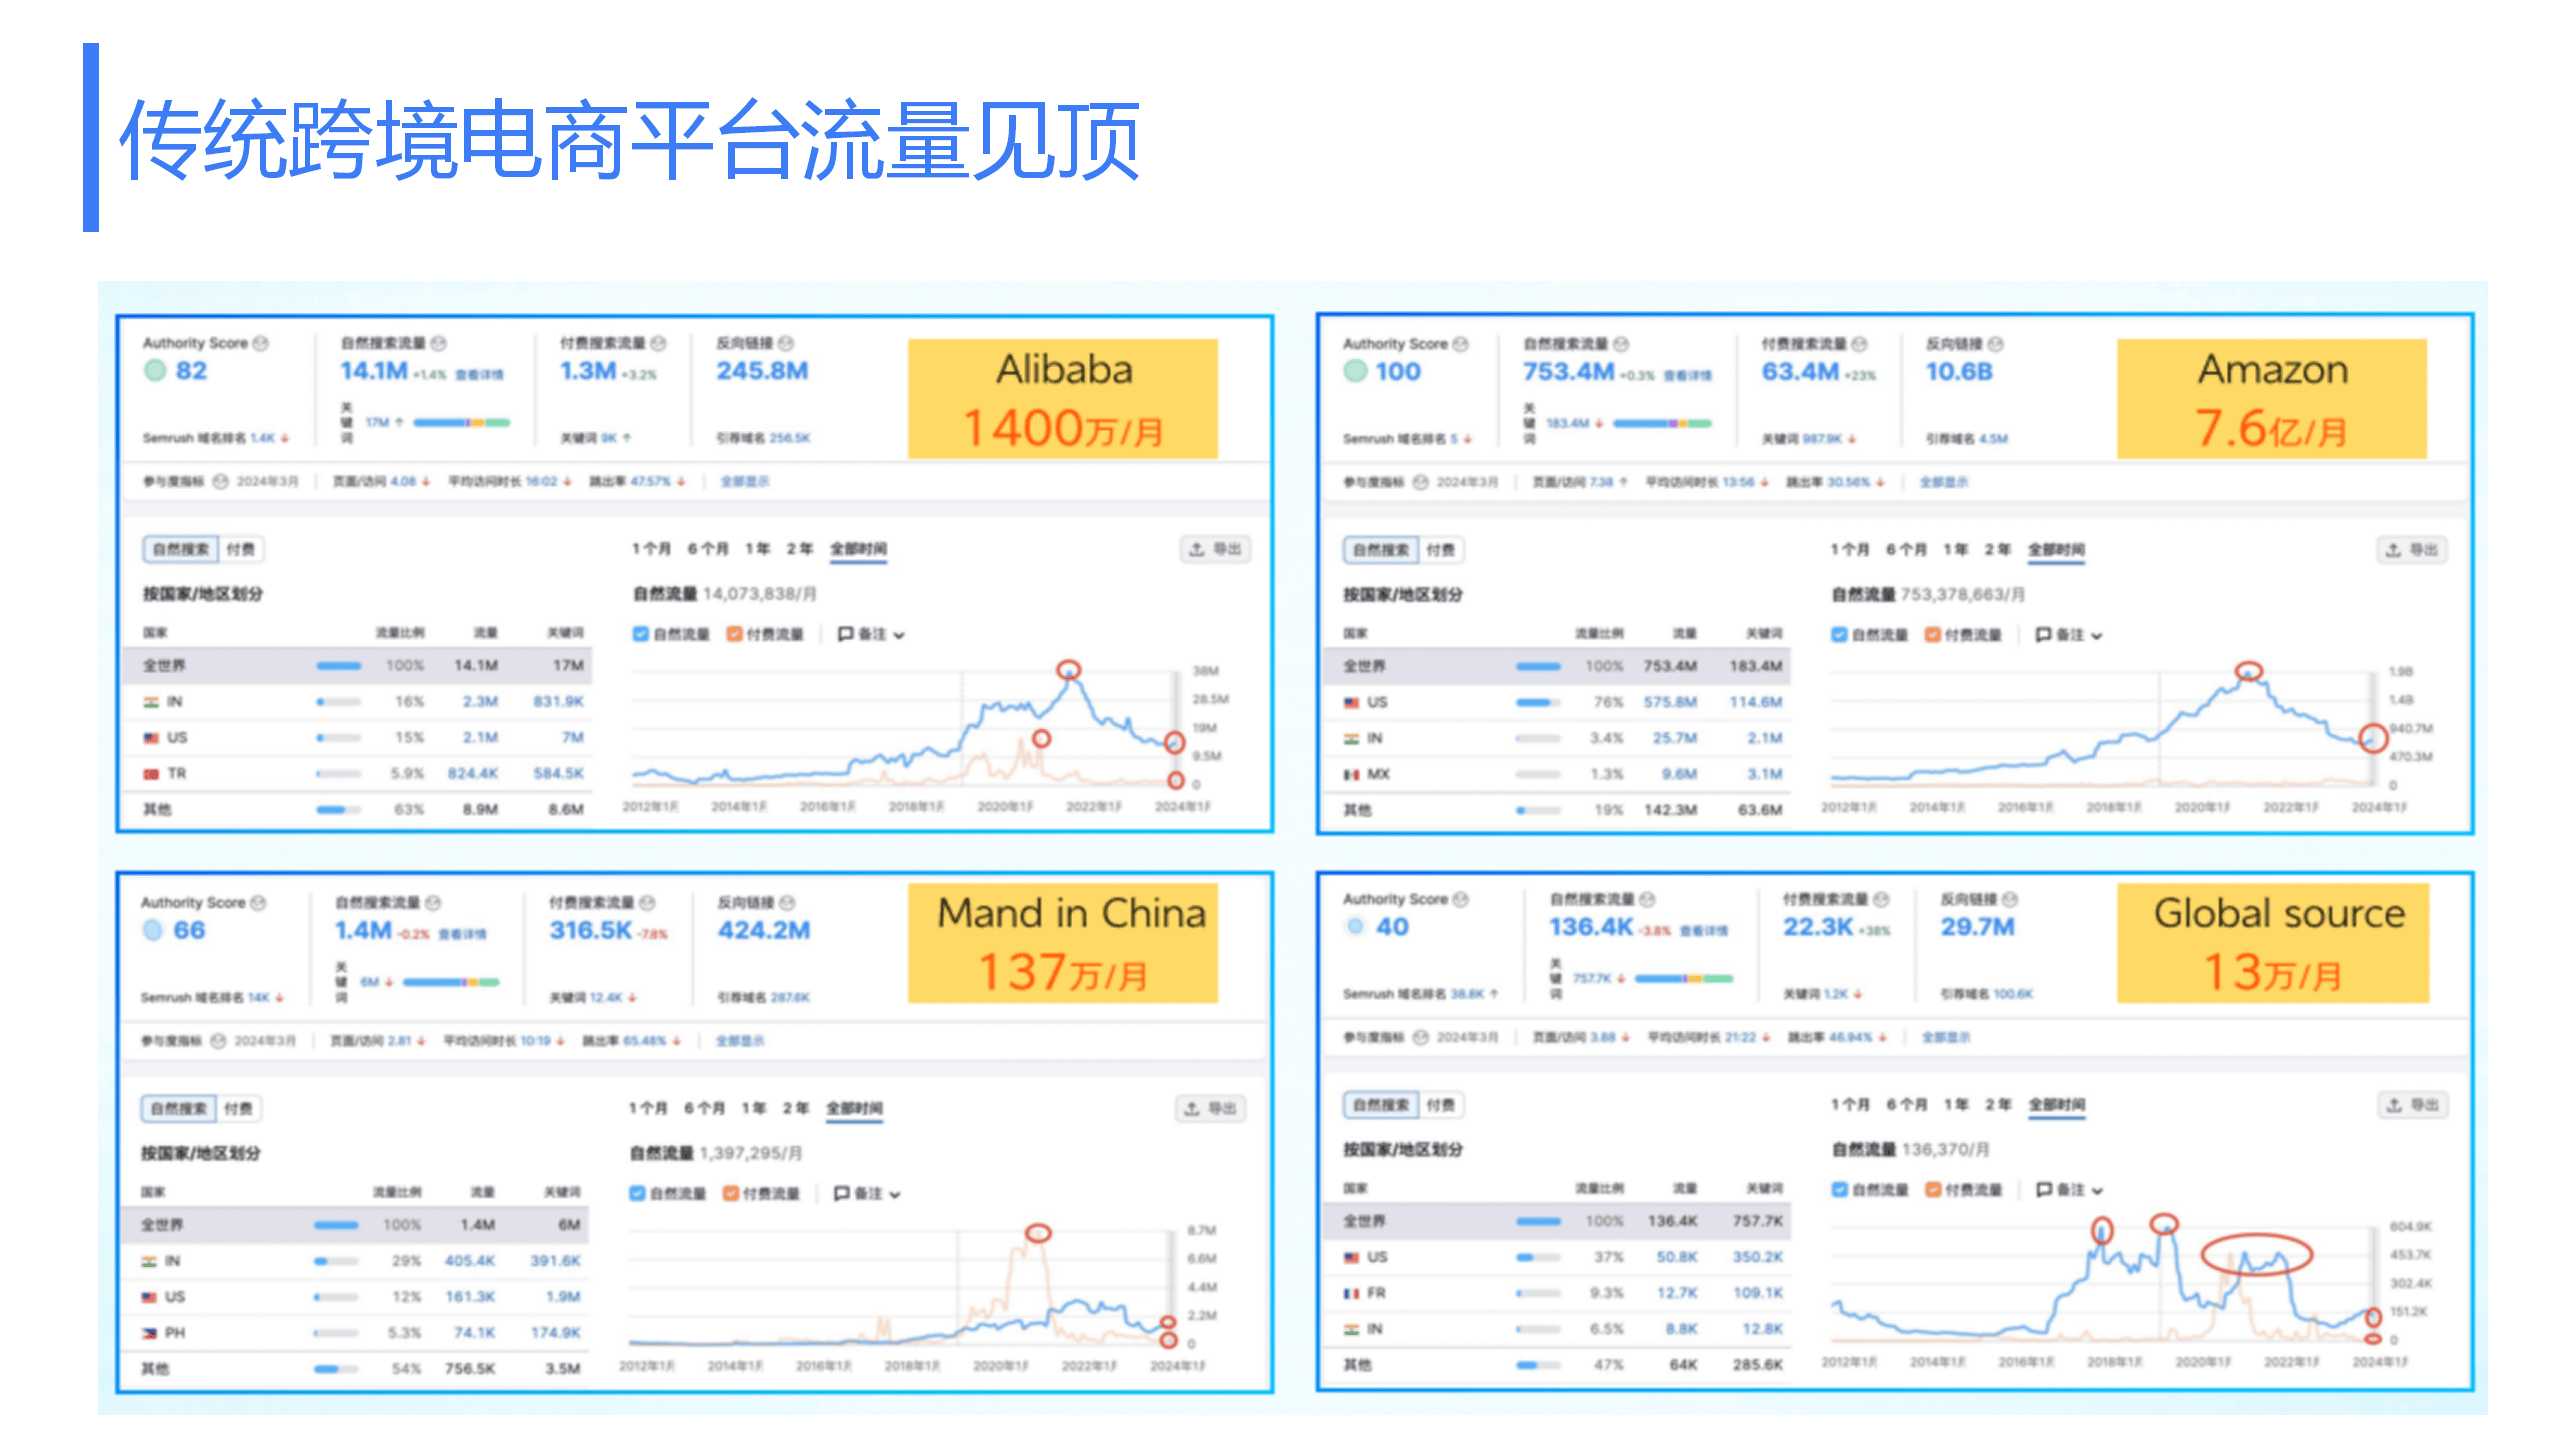The width and height of the screenshot is (2560, 1440).
Task: Click the 备注 note icon in Made in China chart
Action: pyautogui.click(x=843, y=1193)
